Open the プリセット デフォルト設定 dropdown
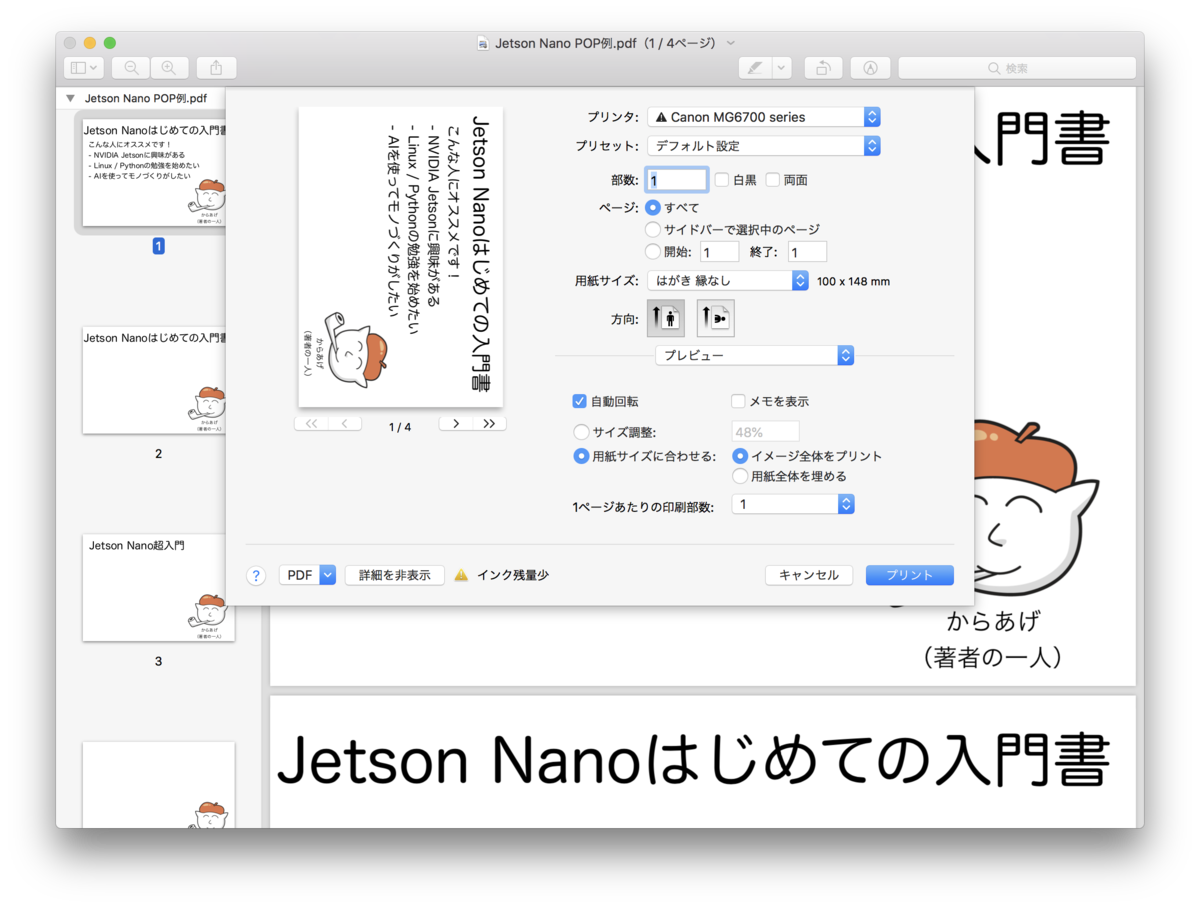The height and width of the screenshot is (908, 1200). click(764, 146)
